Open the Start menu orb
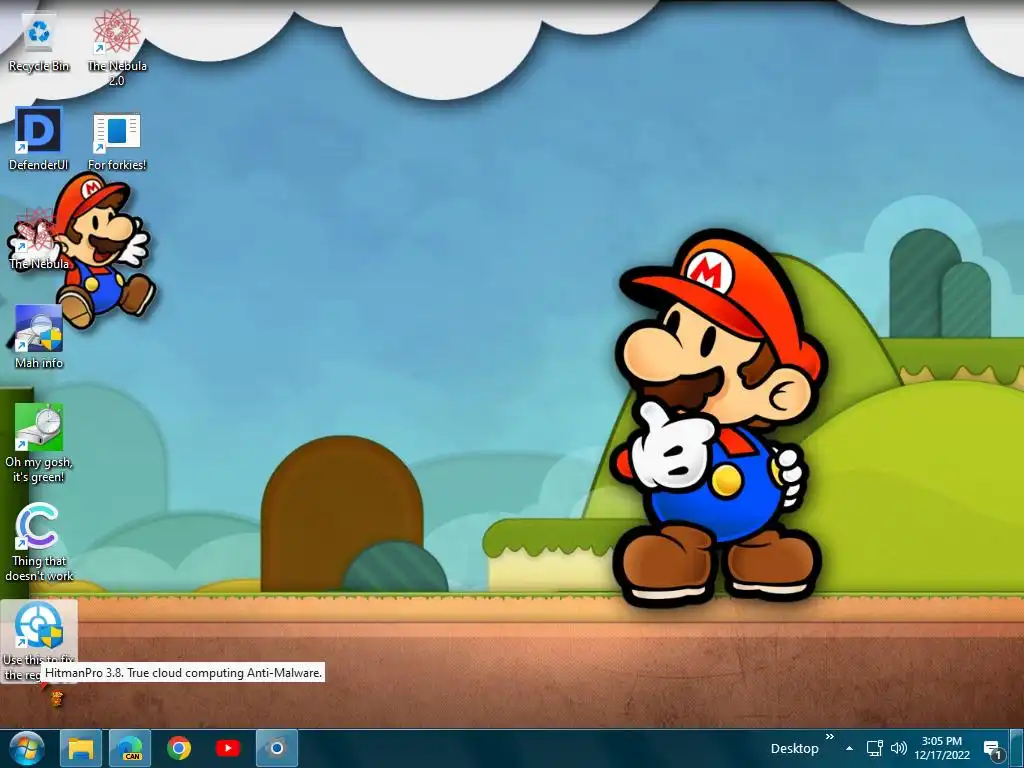Screen dimensions: 1024x768 (27, 748)
